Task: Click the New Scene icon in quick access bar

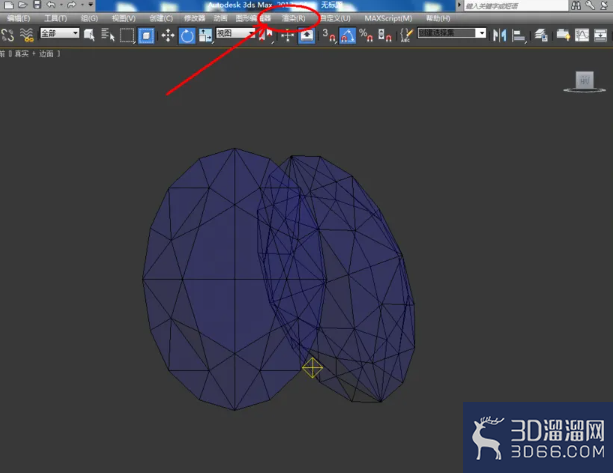Action: pos(9,5)
